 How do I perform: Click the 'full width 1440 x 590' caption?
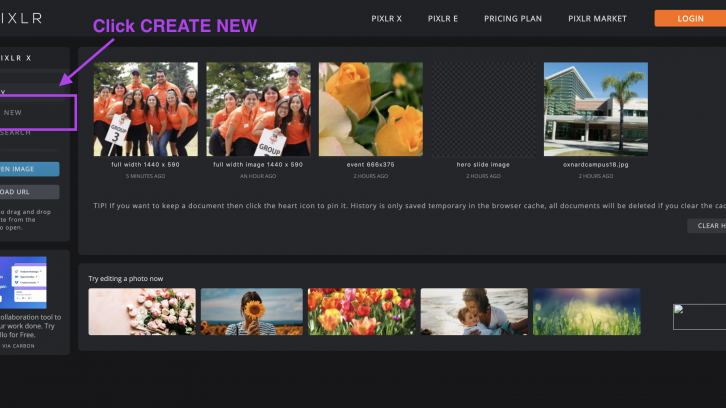145,164
